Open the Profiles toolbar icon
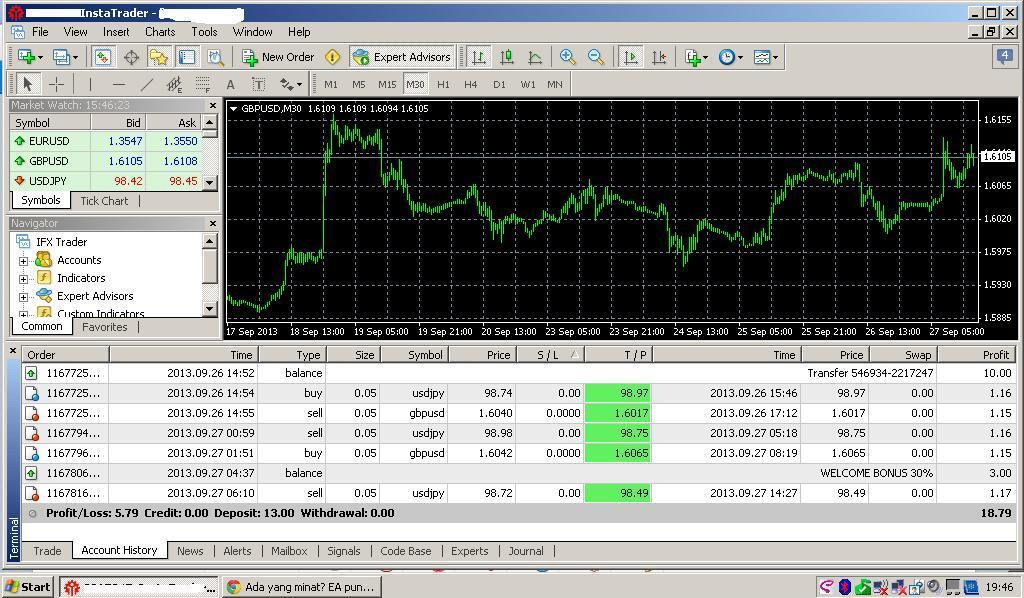Viewport: 1024px width, 598px height. [65, 57]
